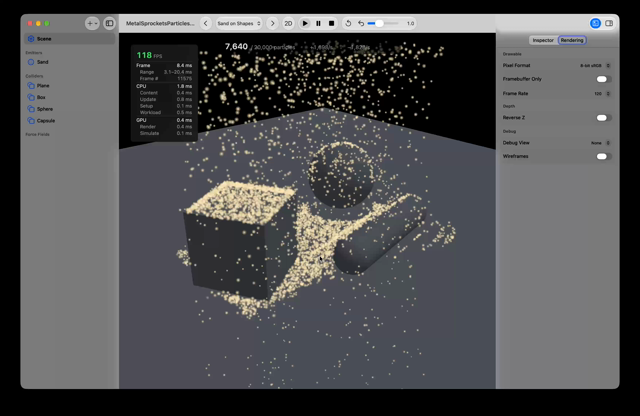The width and height of the screenshot is (640, 416).
Task: Stop the simulation with the Stop button
Action: click(x=331, y=23)
